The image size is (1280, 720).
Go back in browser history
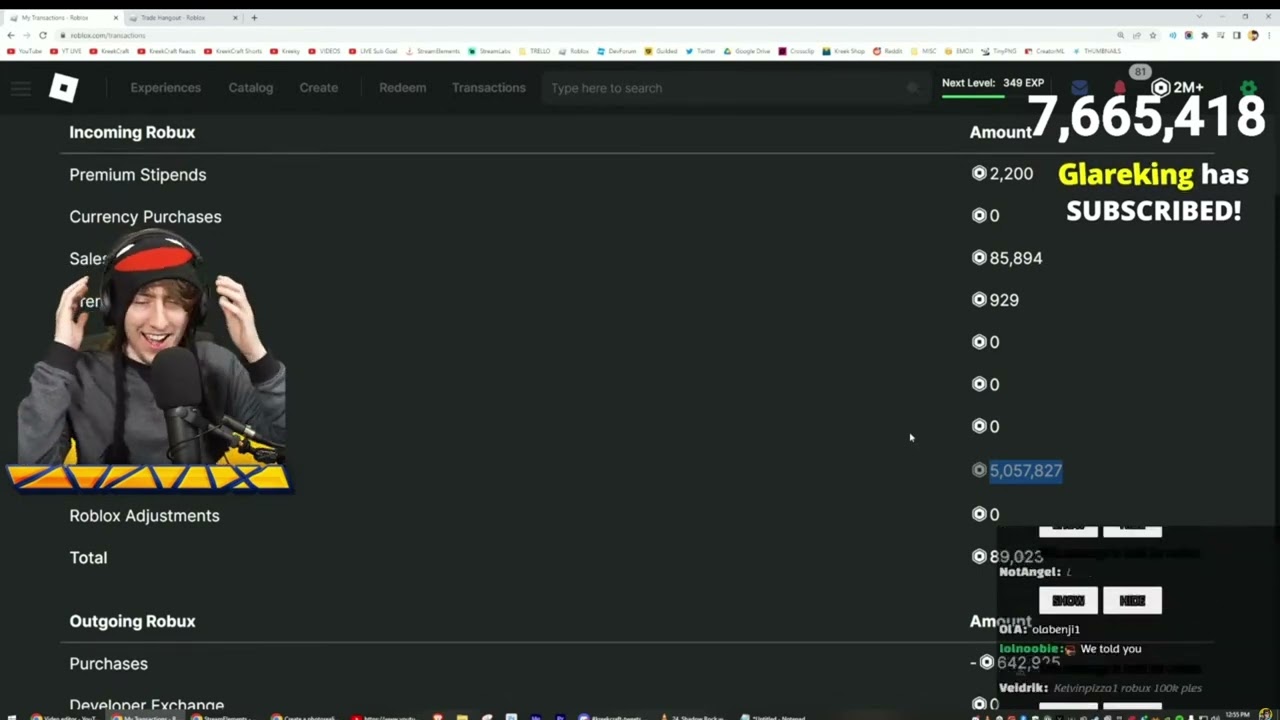click(11, 35)
